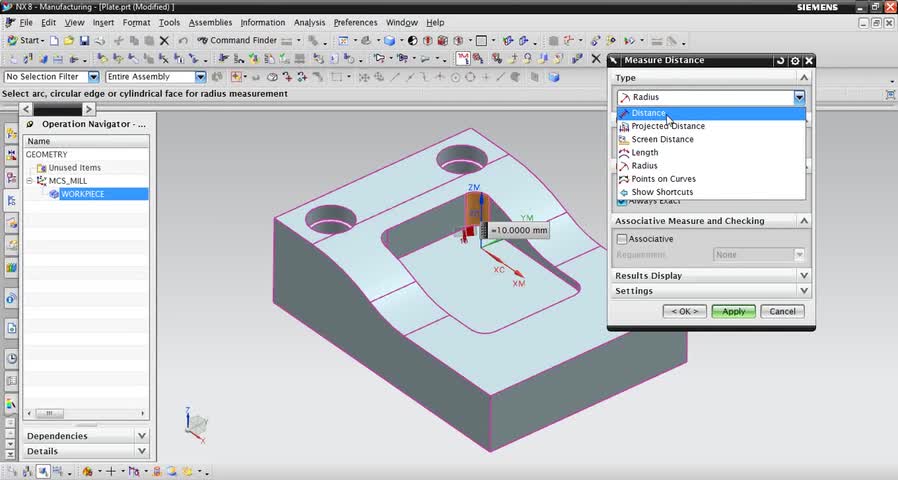The height and width of the screenshot is (480, 898).
Task: Click the New file icon
Action: click(x=53, y=41)
